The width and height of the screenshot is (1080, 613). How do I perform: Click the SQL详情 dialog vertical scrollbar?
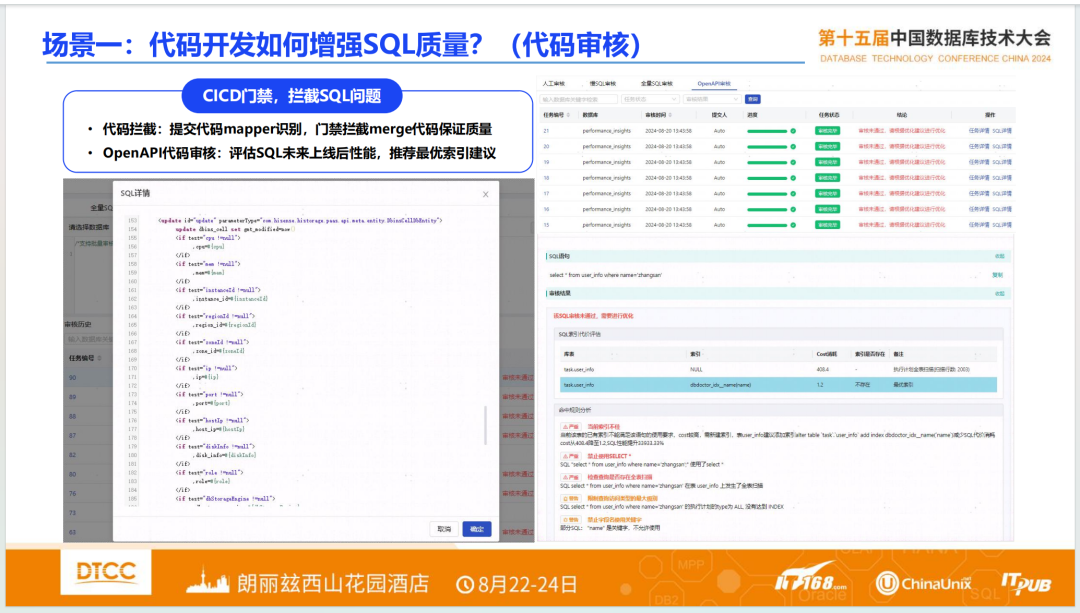[486, 425]
